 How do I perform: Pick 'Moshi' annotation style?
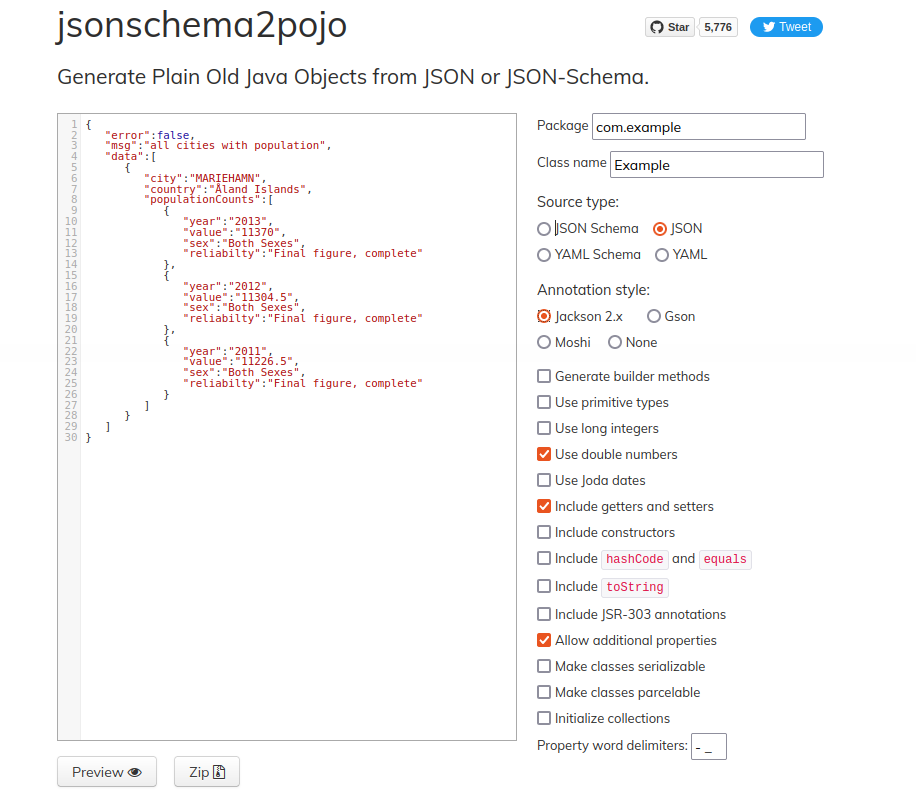(x=542, y=342)
